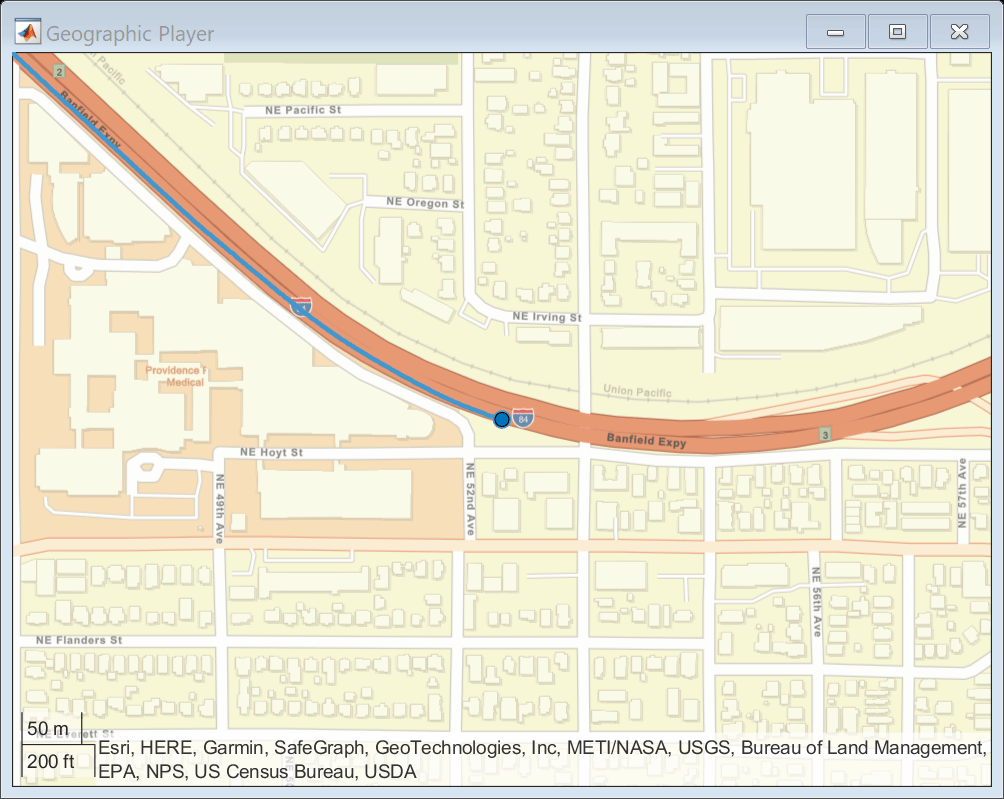
Task: Click the Union Pacific railroad label
Action: [x=638, y=391]
